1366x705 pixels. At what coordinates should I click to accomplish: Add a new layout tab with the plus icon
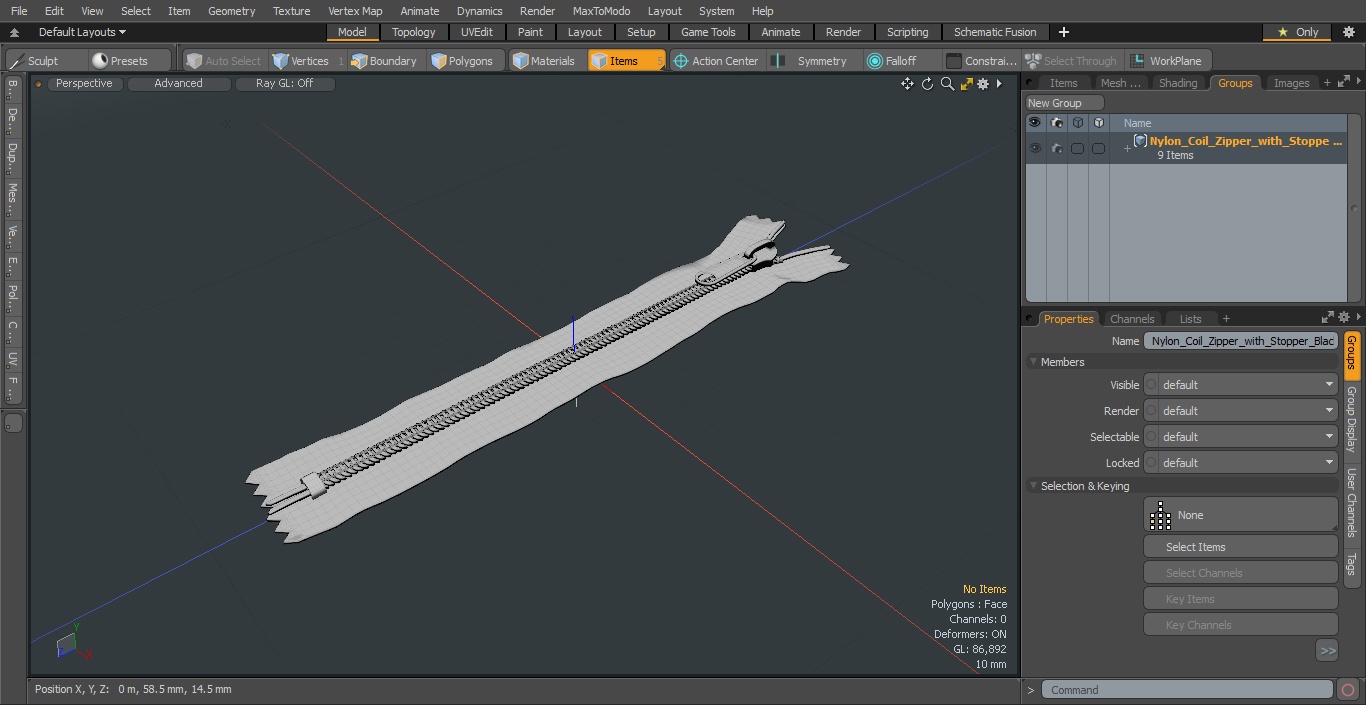pos(1063,32)
